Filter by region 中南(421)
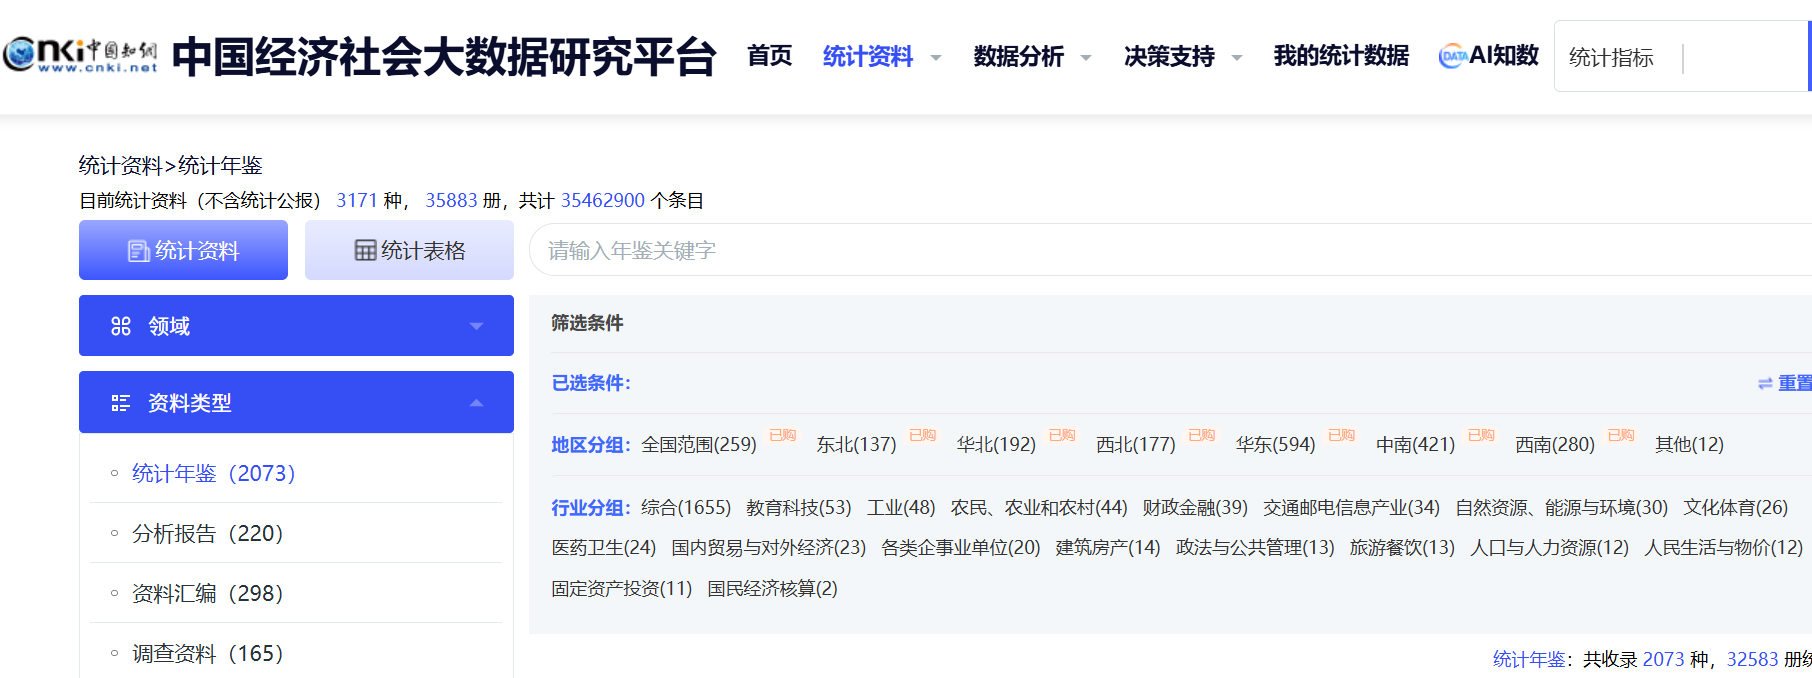 (x=1415, y=444)
